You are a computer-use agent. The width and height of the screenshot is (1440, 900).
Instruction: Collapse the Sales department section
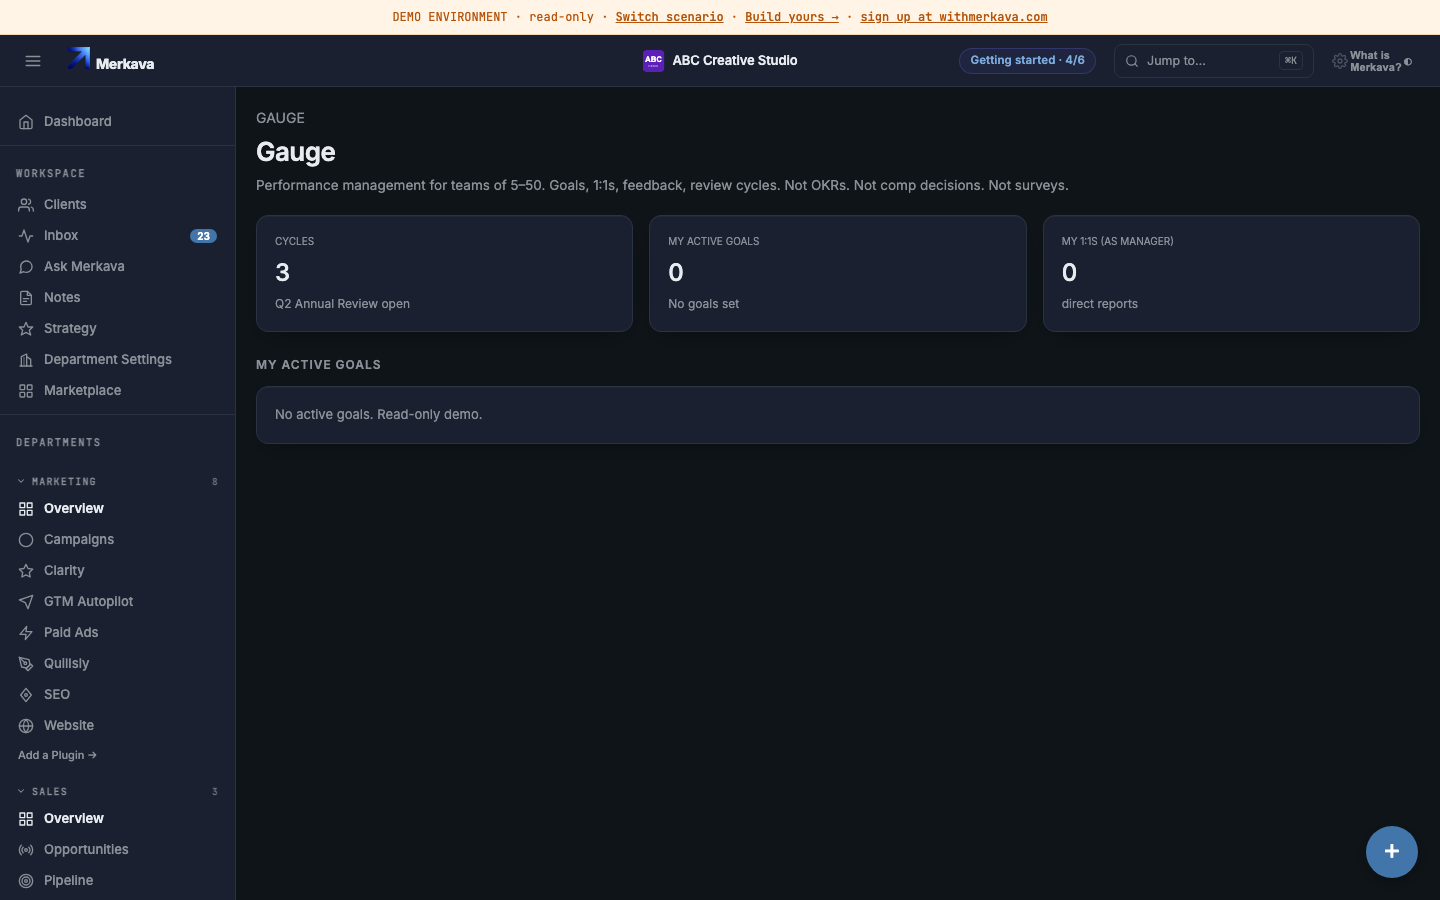point(21,791)
